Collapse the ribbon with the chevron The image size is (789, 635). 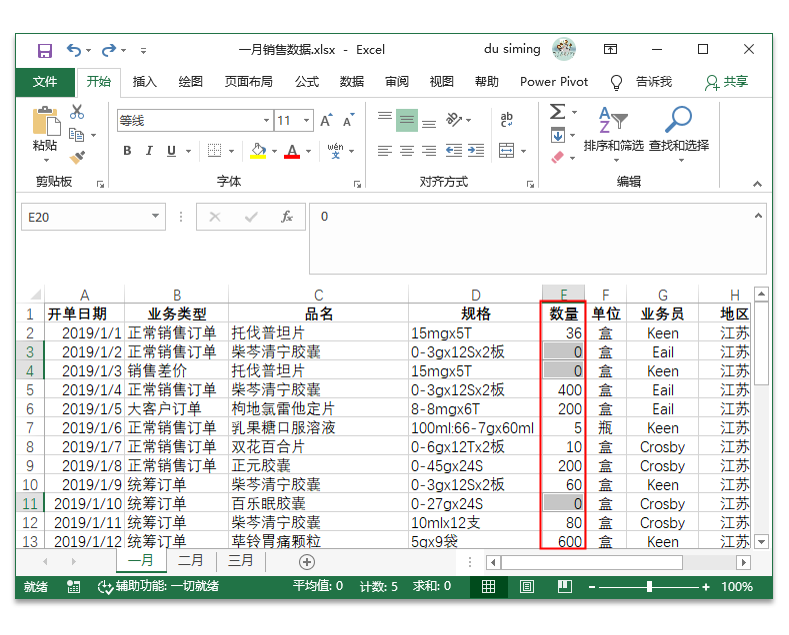coord(757,184)
